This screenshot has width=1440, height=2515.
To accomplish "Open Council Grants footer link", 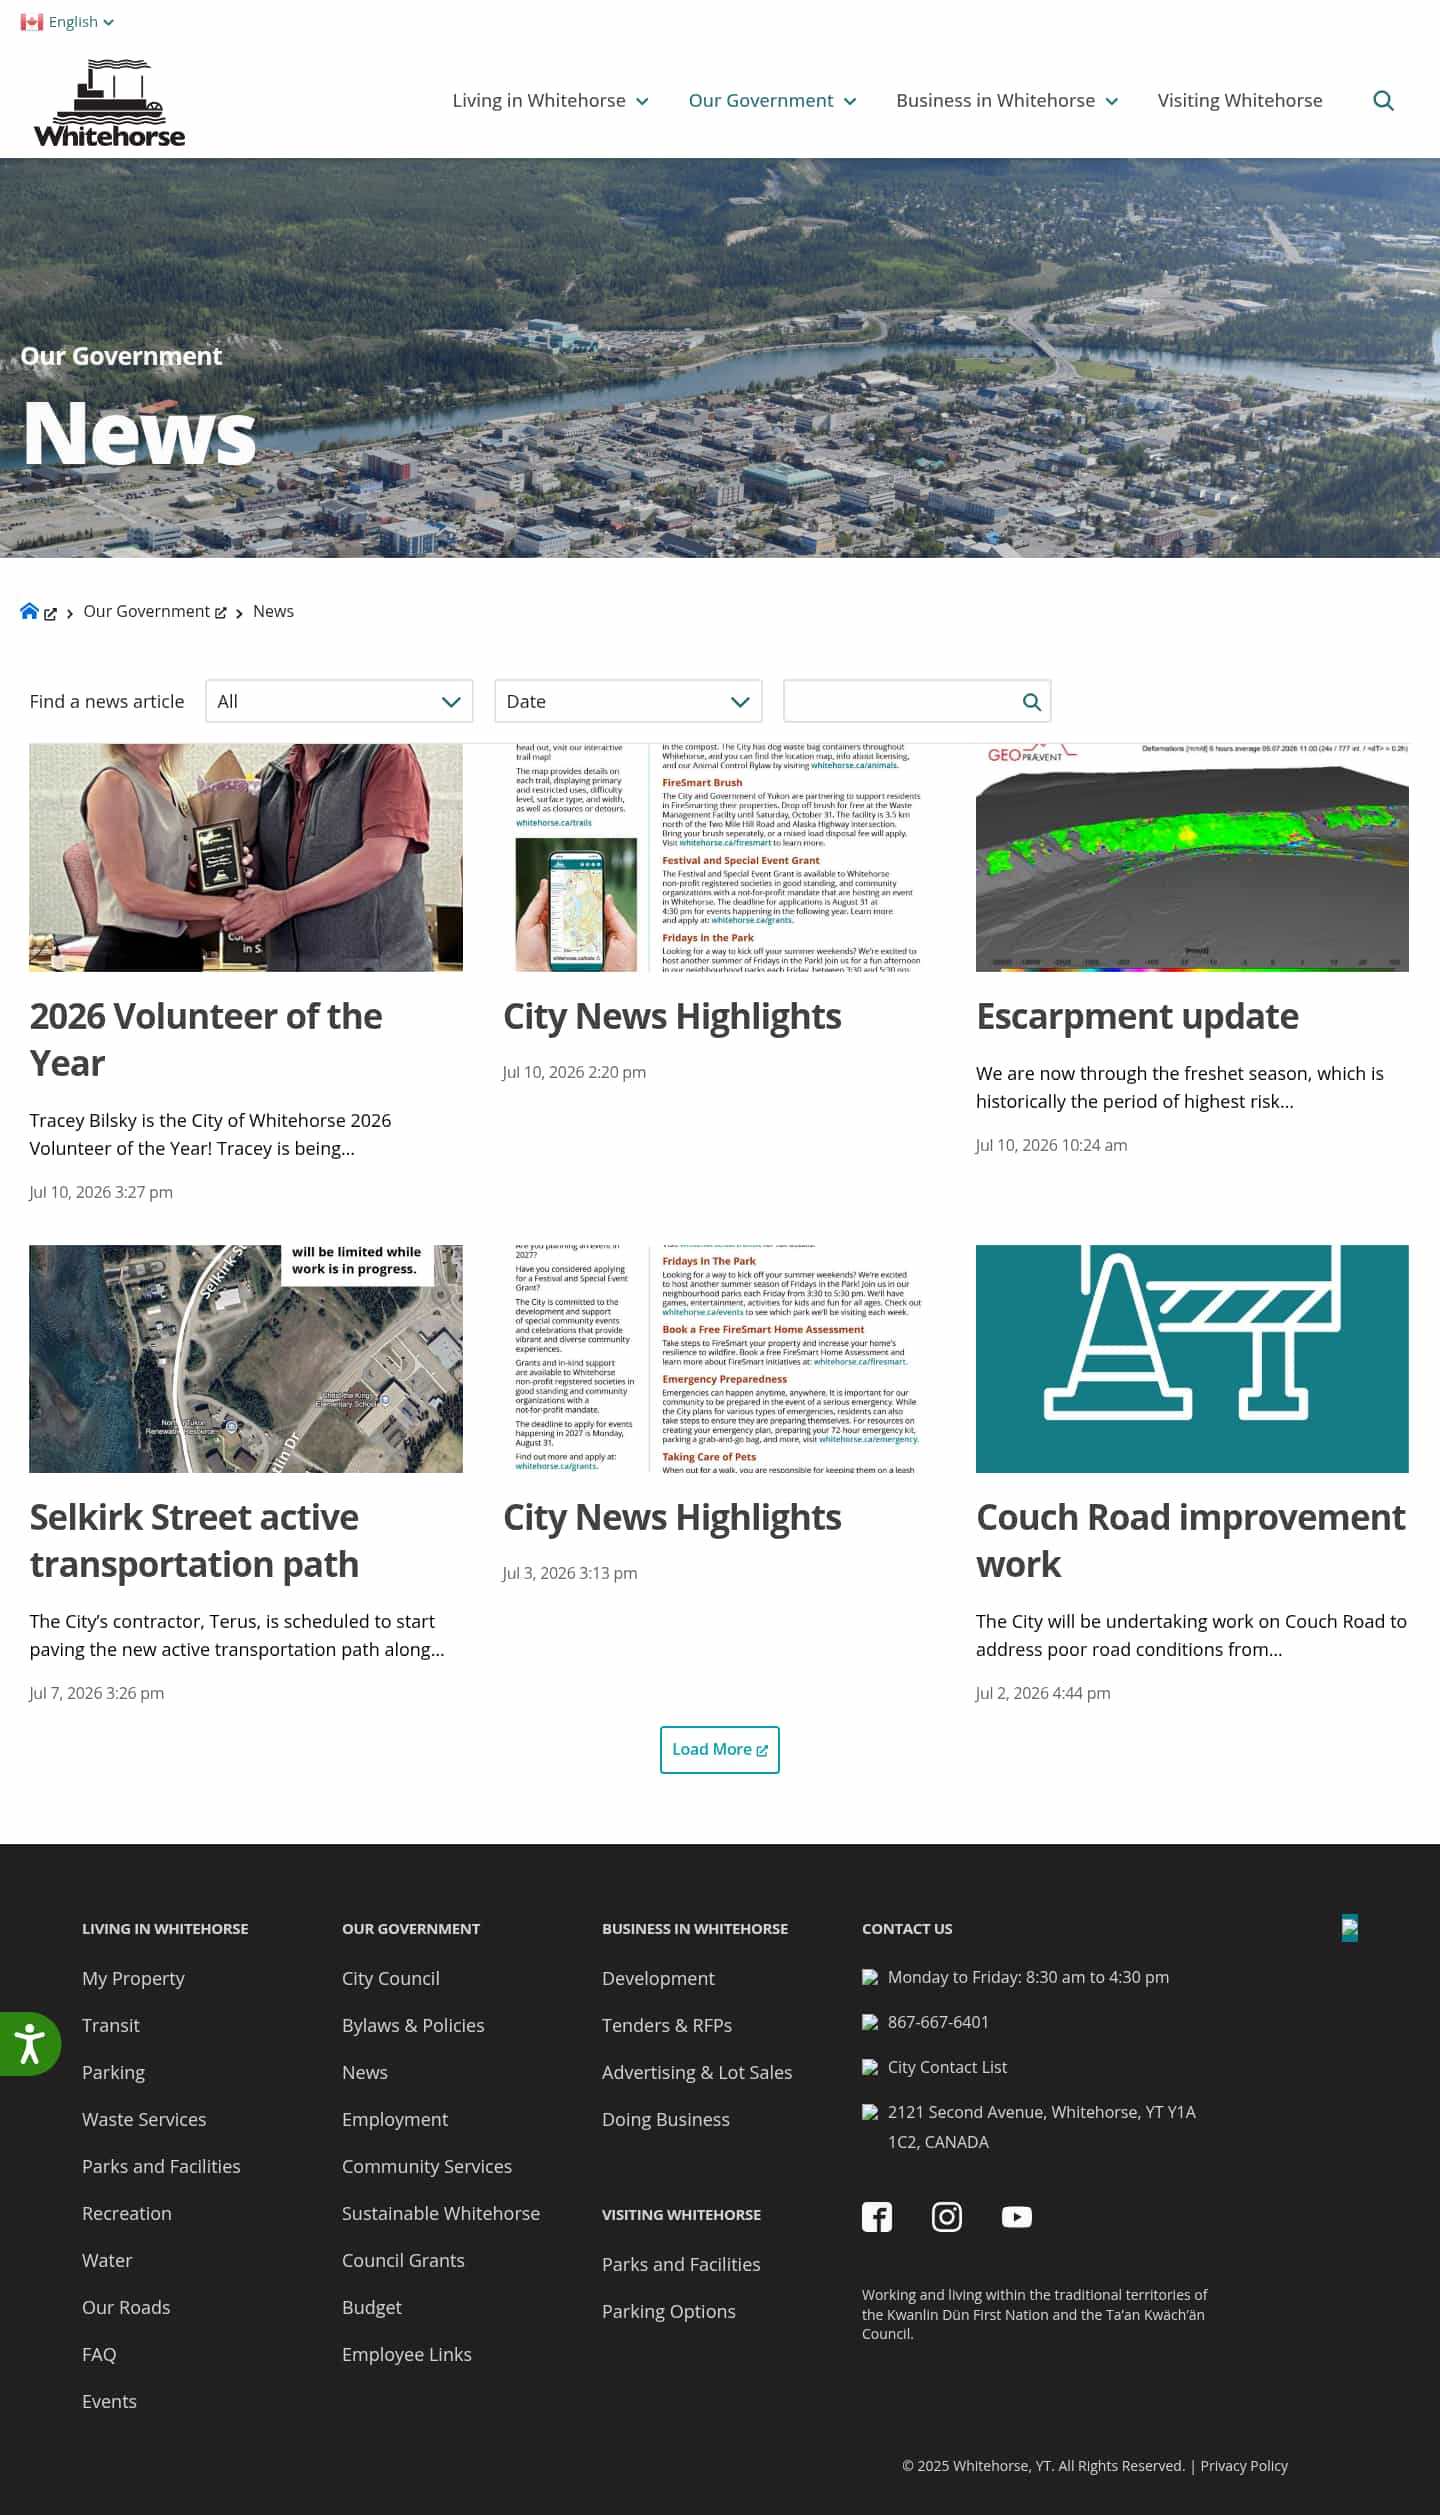I will point(403,2260).
